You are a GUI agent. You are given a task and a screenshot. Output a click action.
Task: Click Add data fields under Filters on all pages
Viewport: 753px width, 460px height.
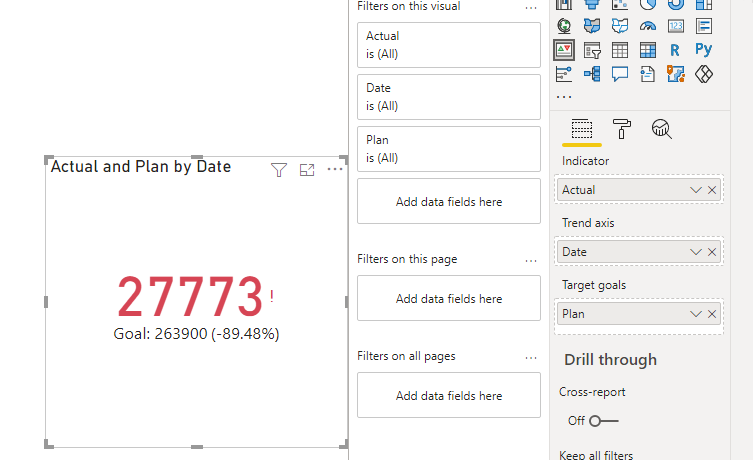coord(449,395)
